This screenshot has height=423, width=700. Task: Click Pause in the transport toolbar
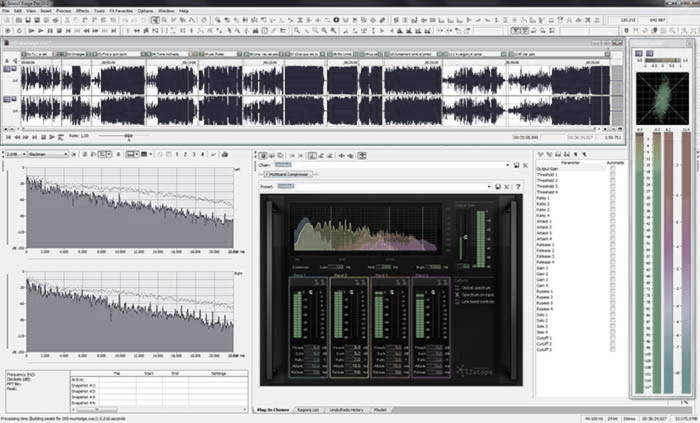point(50,31)
